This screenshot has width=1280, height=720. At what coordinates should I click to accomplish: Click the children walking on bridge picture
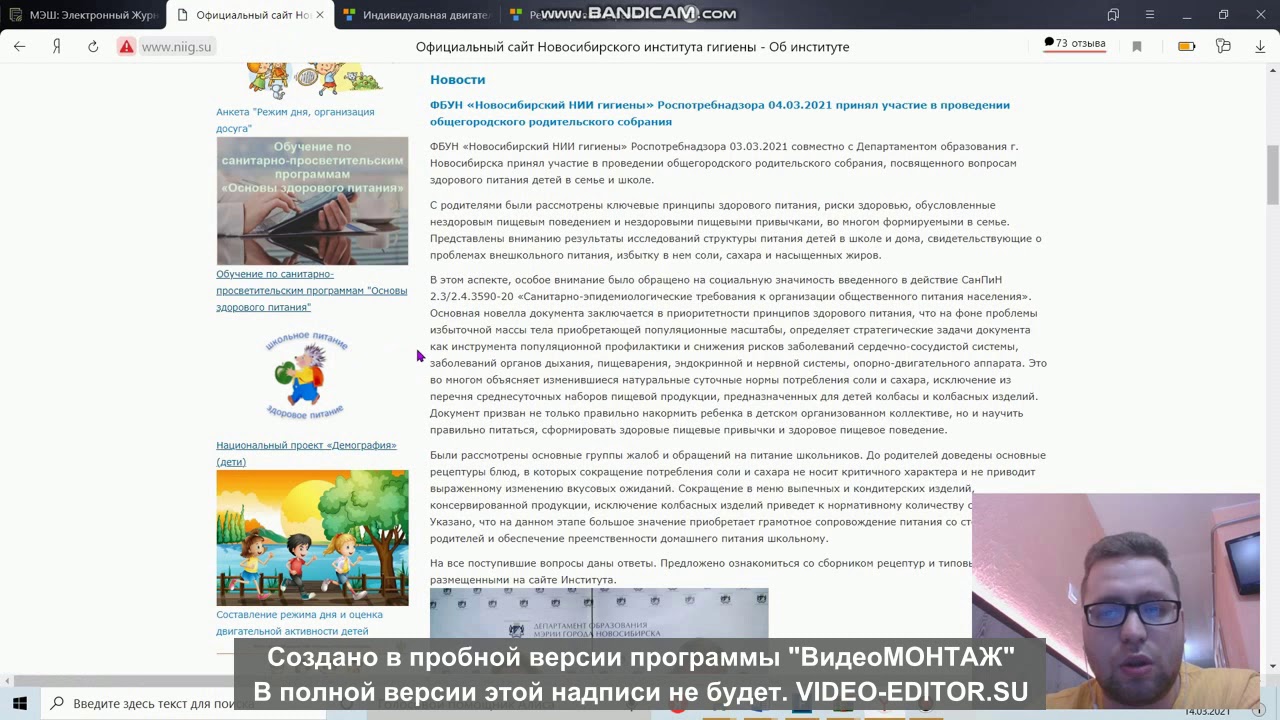point(312,538)
